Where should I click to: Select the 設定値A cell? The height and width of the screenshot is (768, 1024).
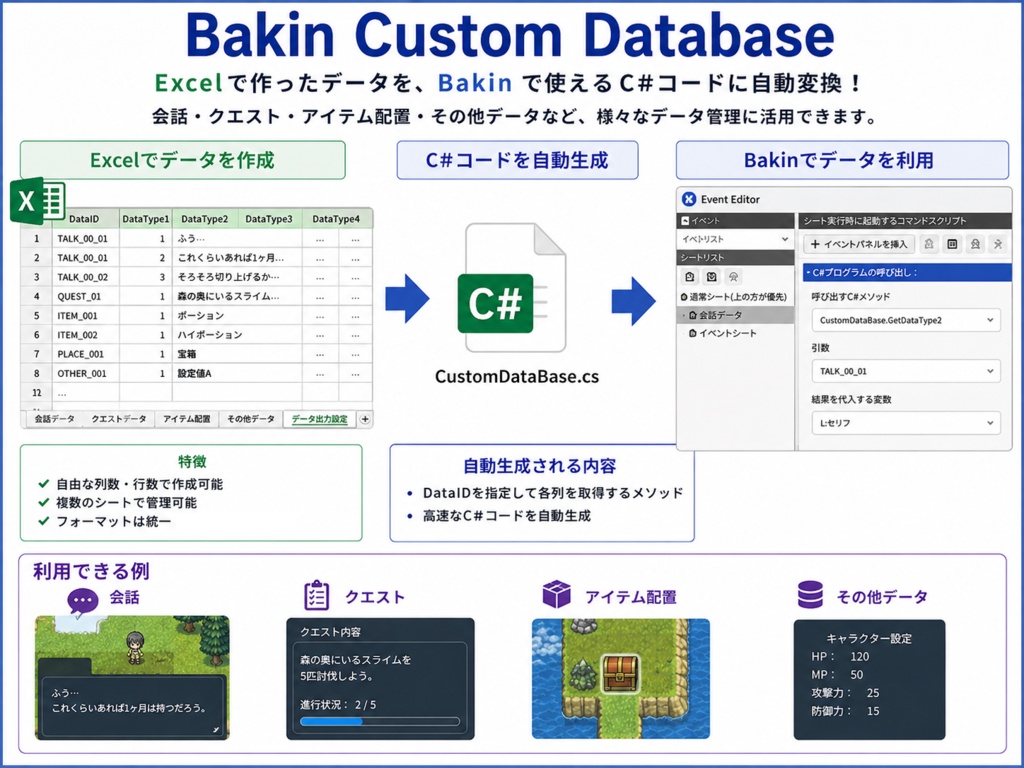[237, 374]
